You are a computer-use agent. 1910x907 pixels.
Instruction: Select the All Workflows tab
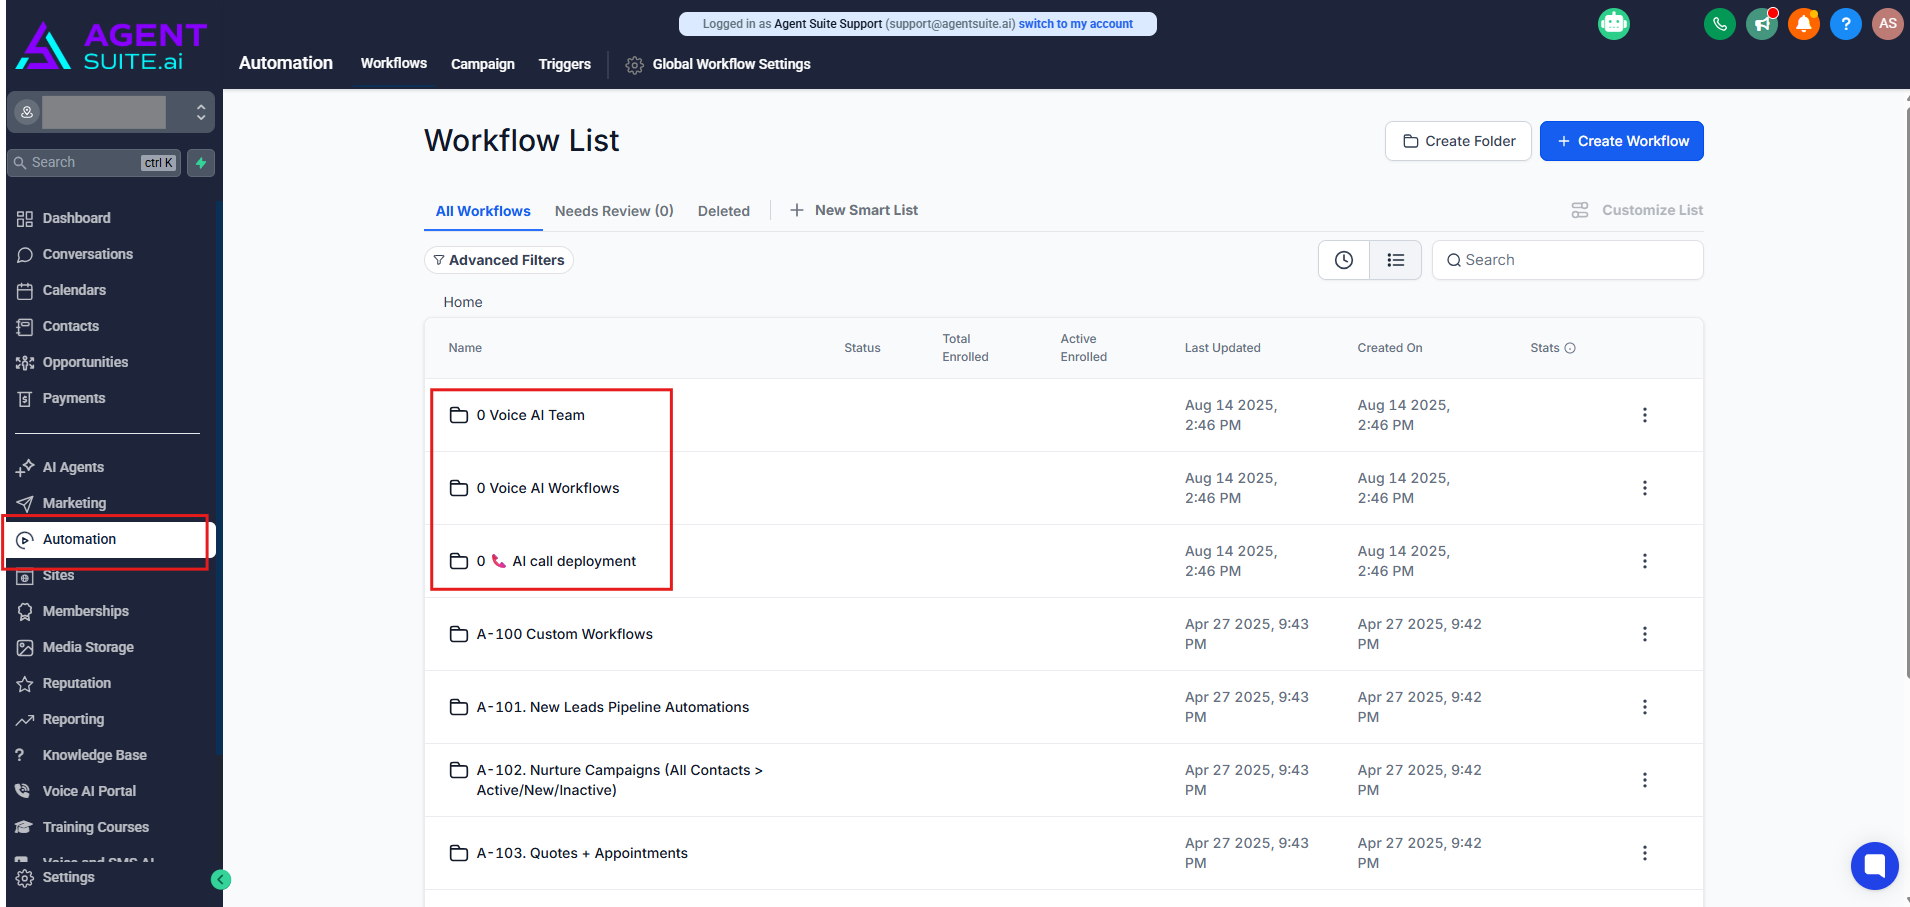pyautogui.click(x=483, y=211)
